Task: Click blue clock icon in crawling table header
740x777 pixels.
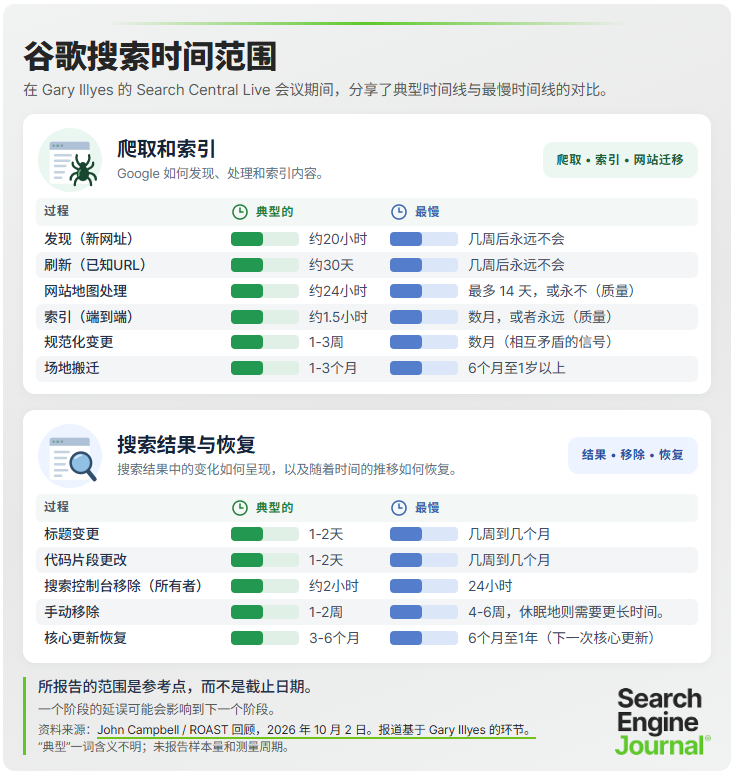Action: (399, 212)
